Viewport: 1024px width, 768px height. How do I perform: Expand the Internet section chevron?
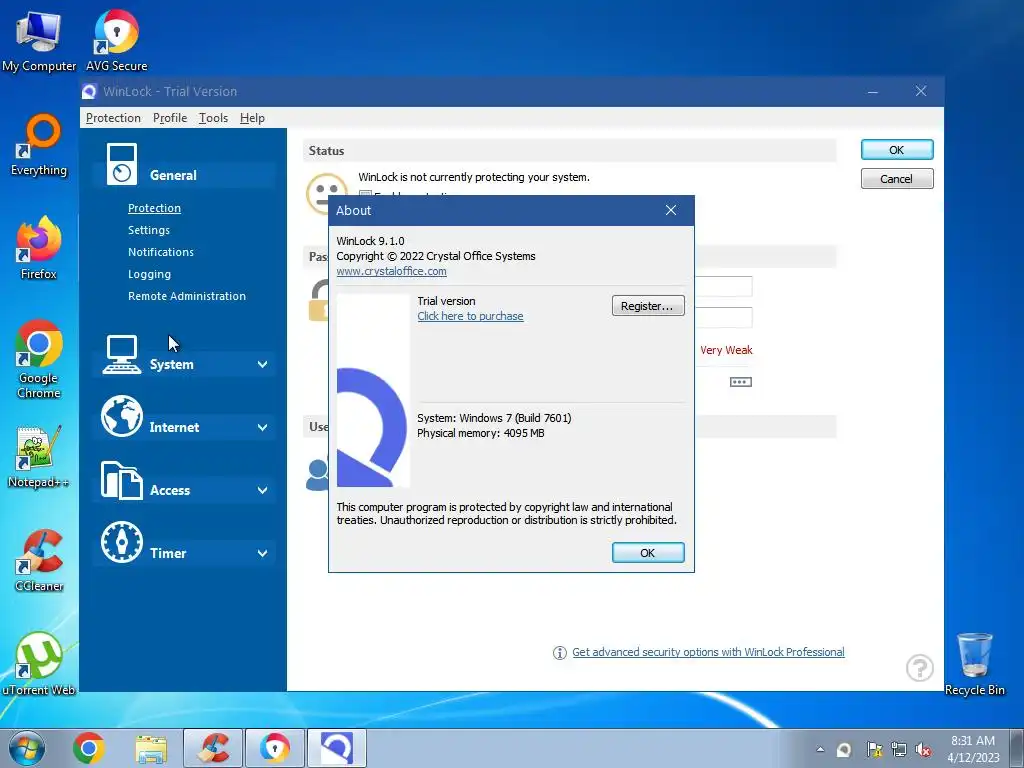[x=263, y=427]
